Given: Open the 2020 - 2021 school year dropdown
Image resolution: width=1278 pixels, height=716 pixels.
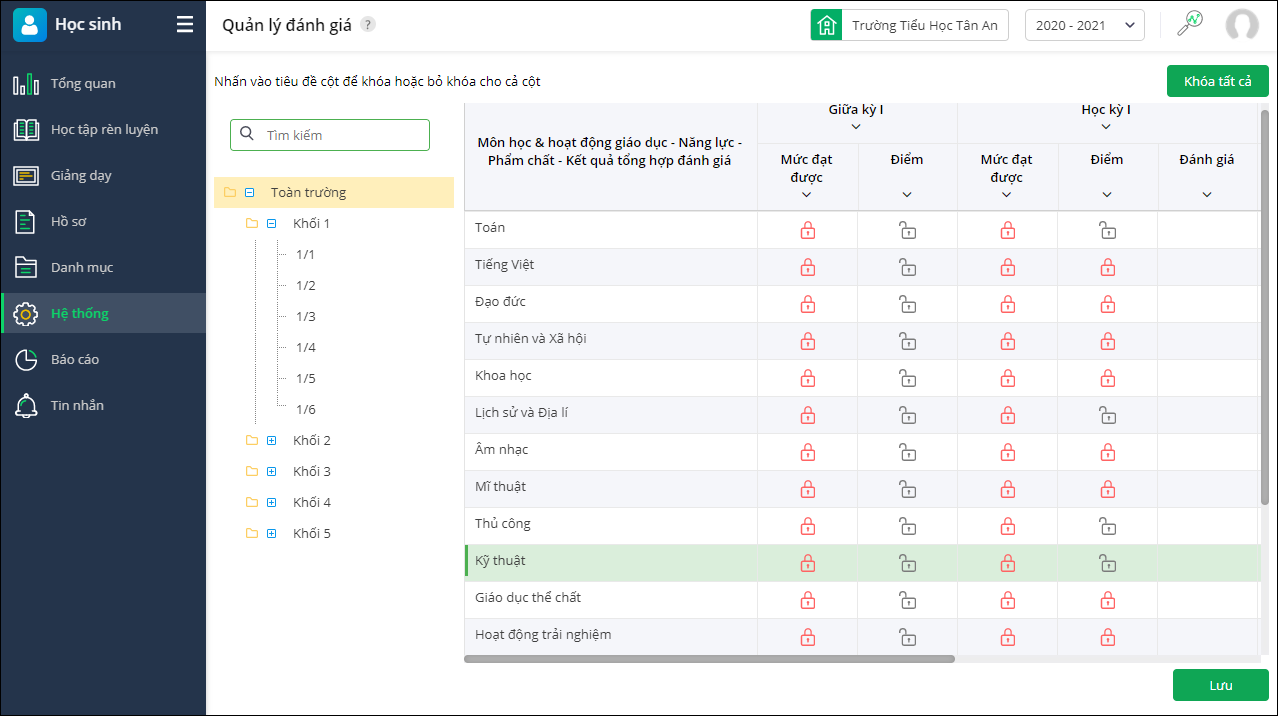Looking at the screenshot, I should point(1084,25).
